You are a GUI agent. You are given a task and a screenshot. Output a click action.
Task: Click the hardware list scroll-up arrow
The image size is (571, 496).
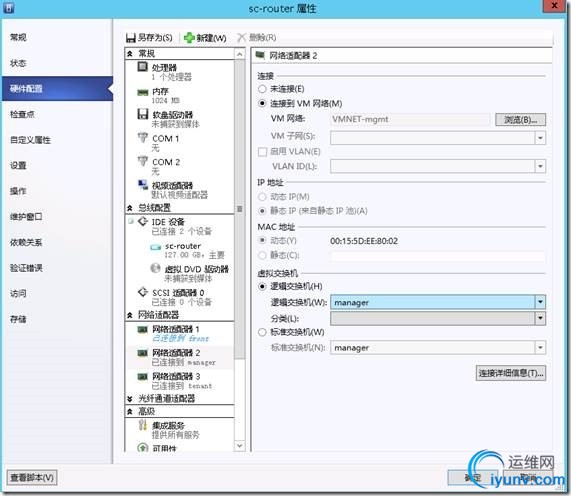[x=240, y=55]
